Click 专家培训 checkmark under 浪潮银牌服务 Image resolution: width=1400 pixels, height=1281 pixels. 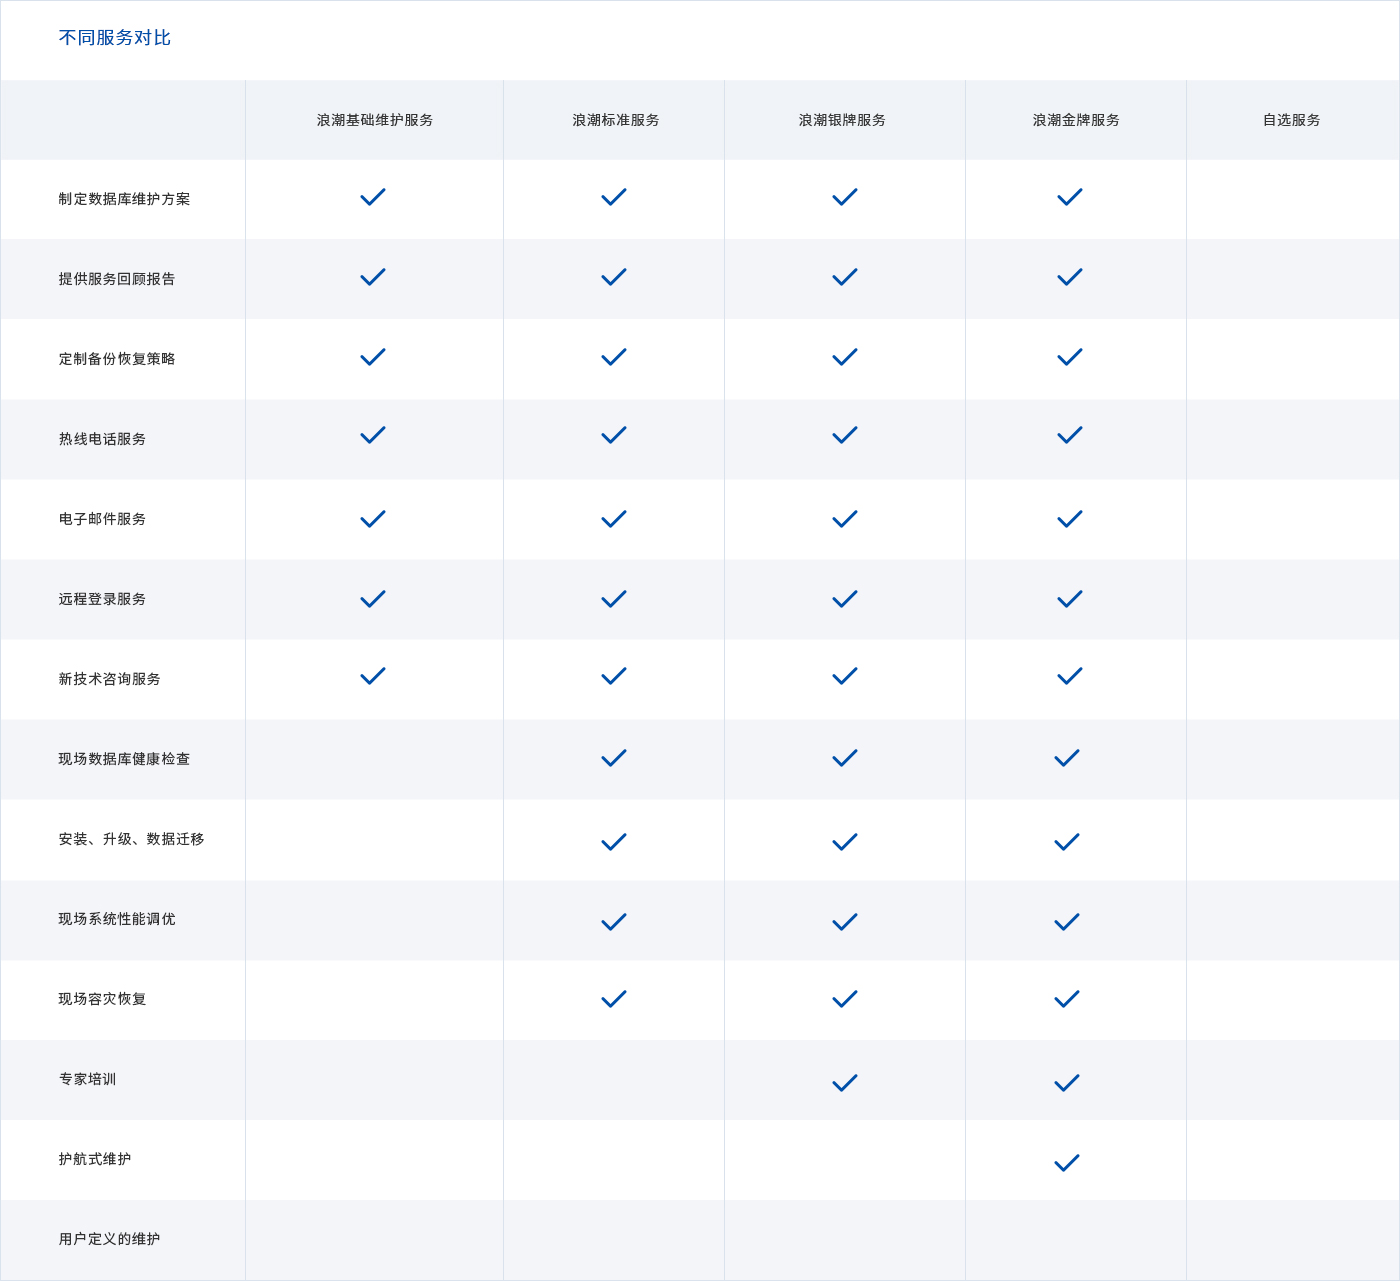click(845, 1083)
